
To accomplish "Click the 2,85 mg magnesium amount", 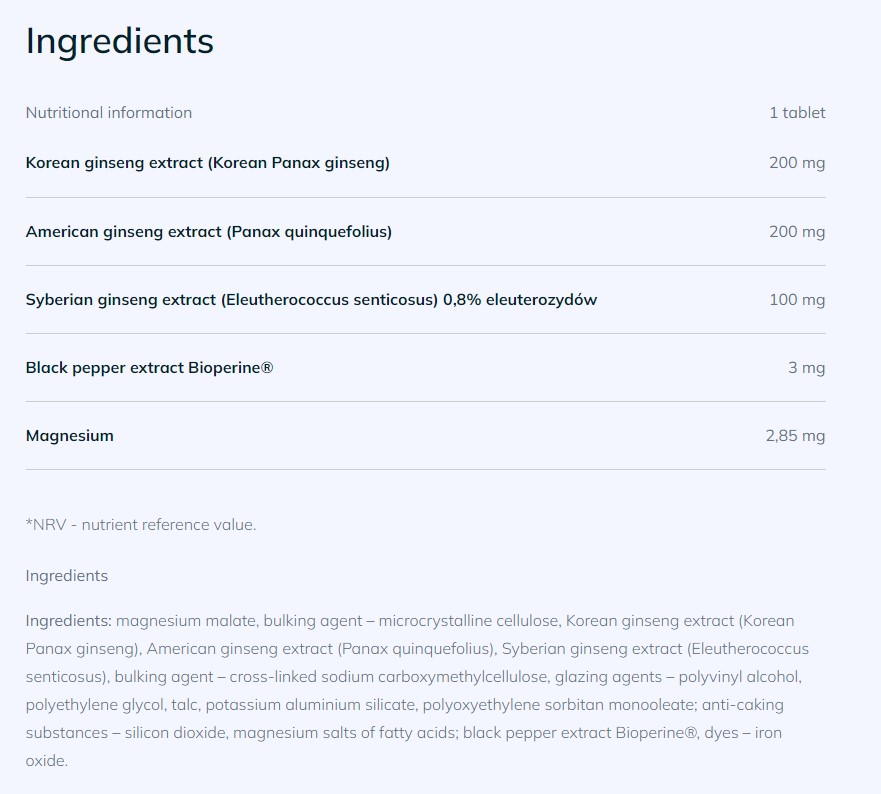I will (795, 436).
